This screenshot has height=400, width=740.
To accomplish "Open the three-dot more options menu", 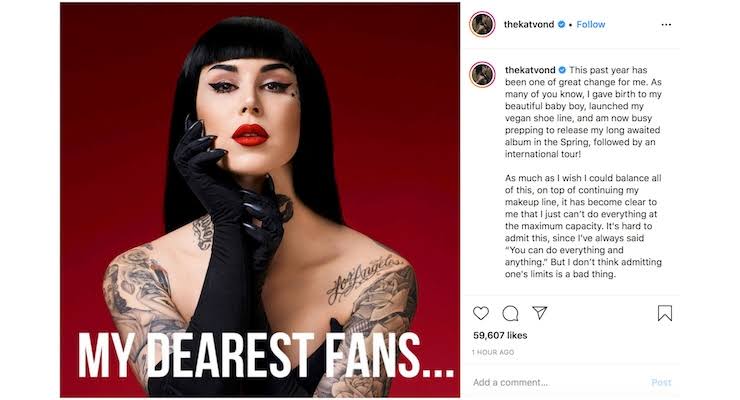I will tap(666, 25).
